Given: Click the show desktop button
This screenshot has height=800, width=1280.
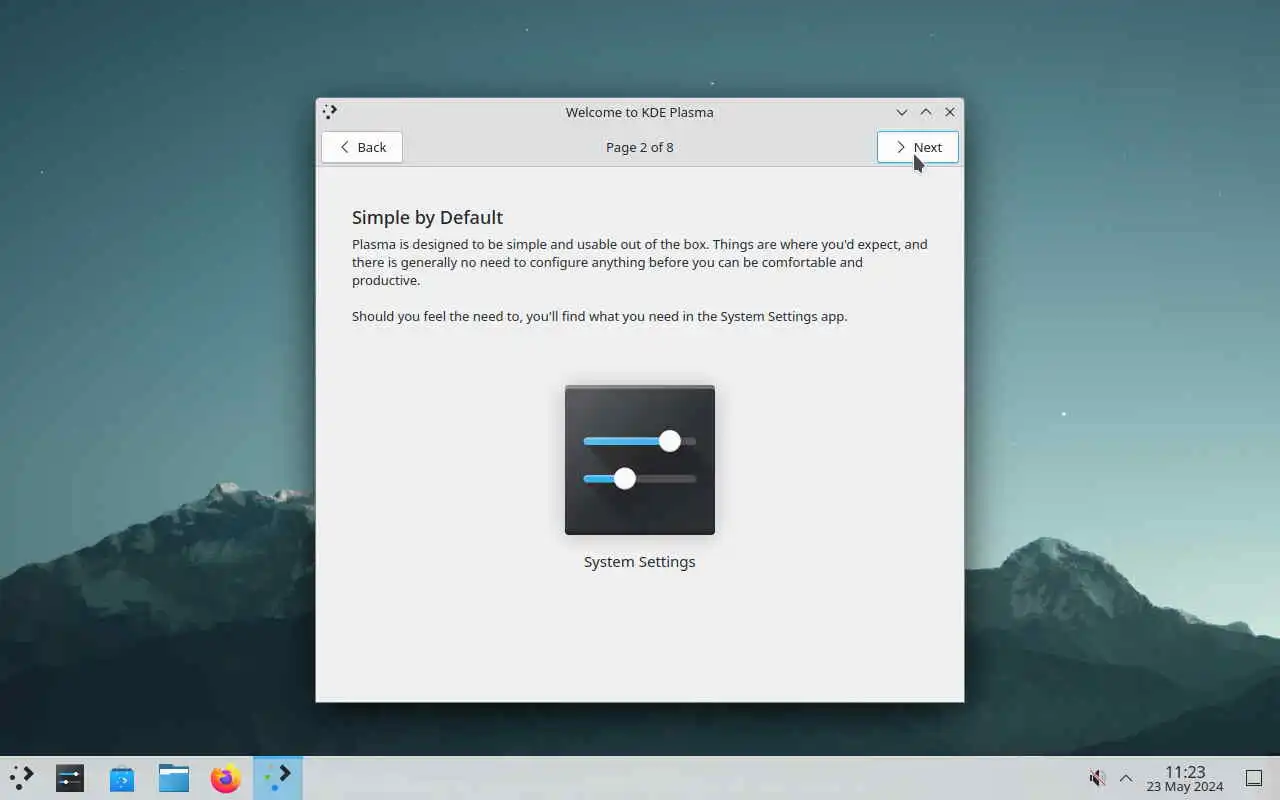Looking at the screenshot, I should (1254, 778).
